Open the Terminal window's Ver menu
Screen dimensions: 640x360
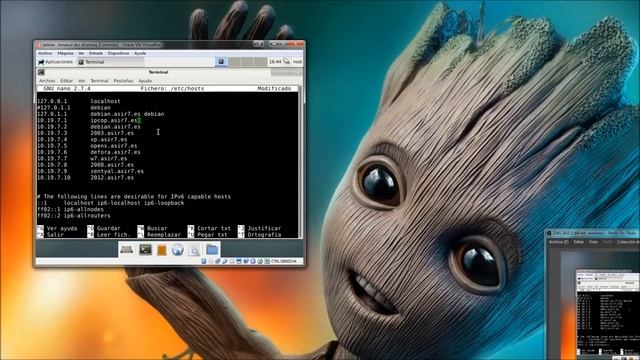pos(82,81)
